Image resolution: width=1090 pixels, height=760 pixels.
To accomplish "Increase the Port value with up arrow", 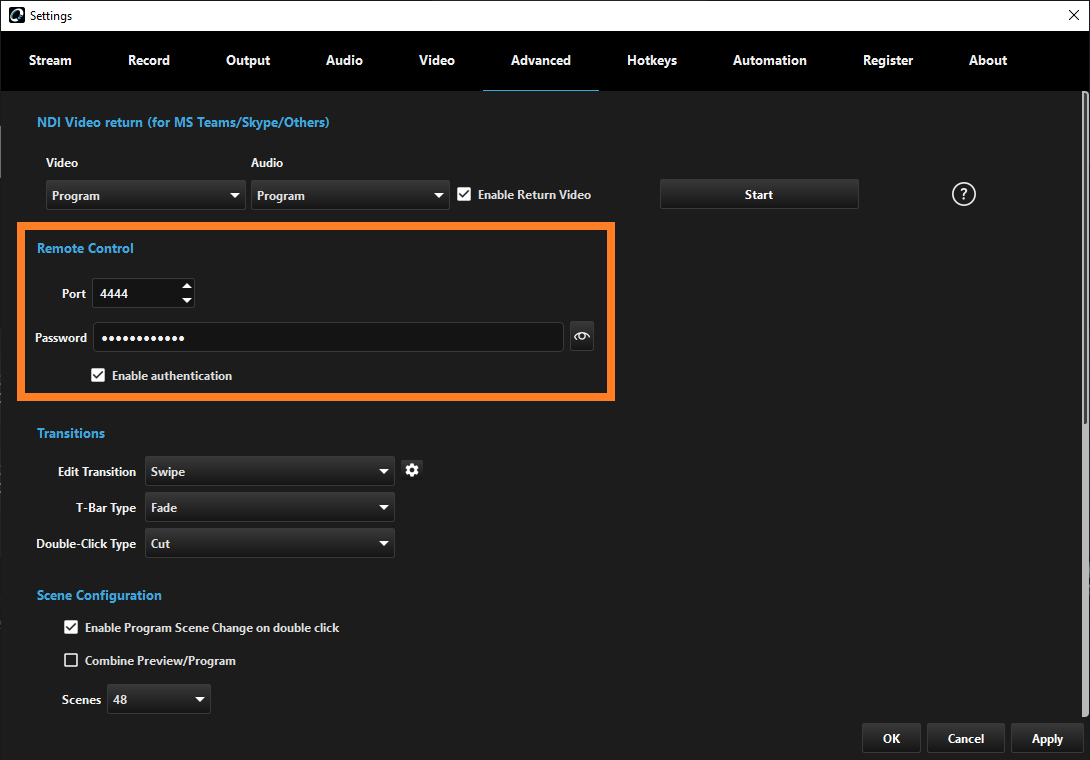I will coord(186,286).
